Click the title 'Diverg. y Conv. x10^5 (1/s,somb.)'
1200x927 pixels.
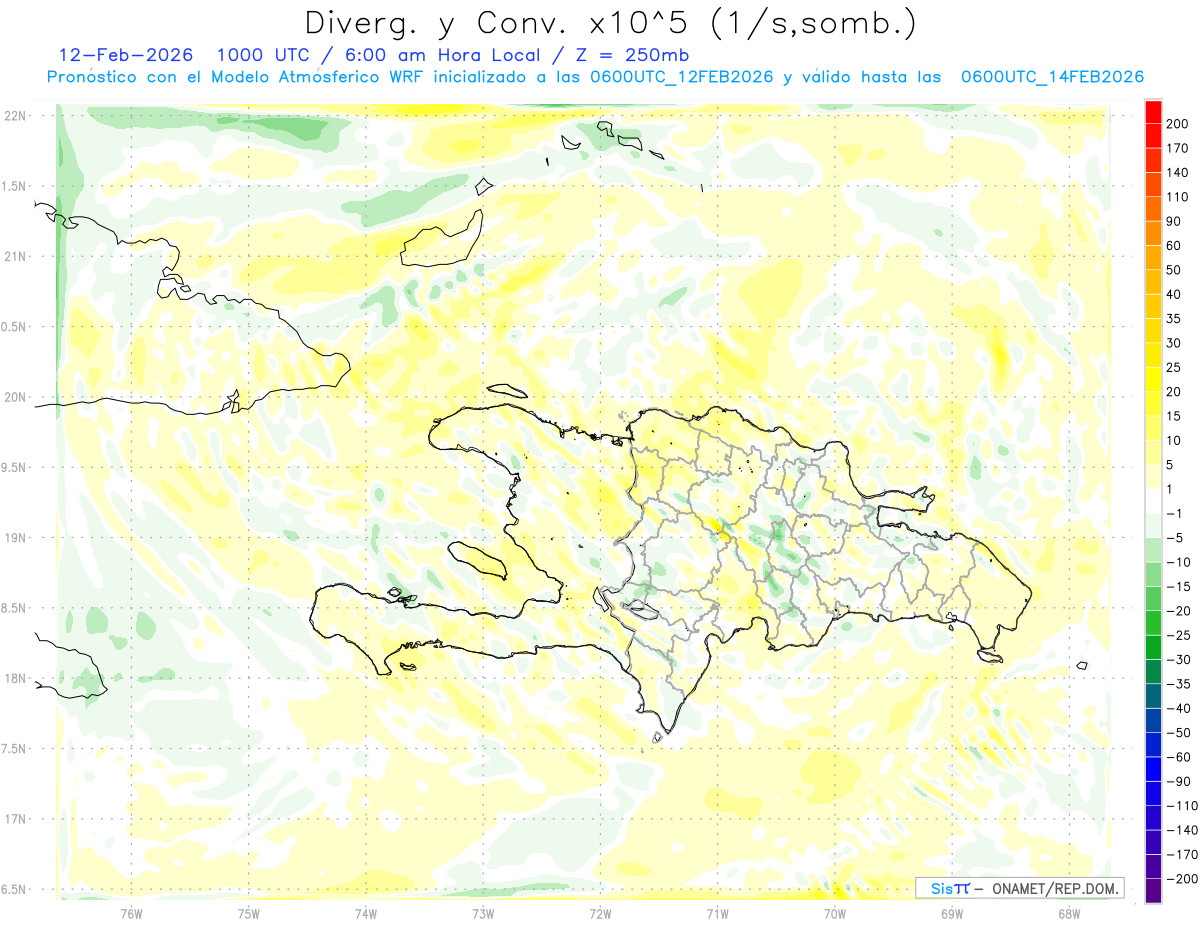[610, 23]
